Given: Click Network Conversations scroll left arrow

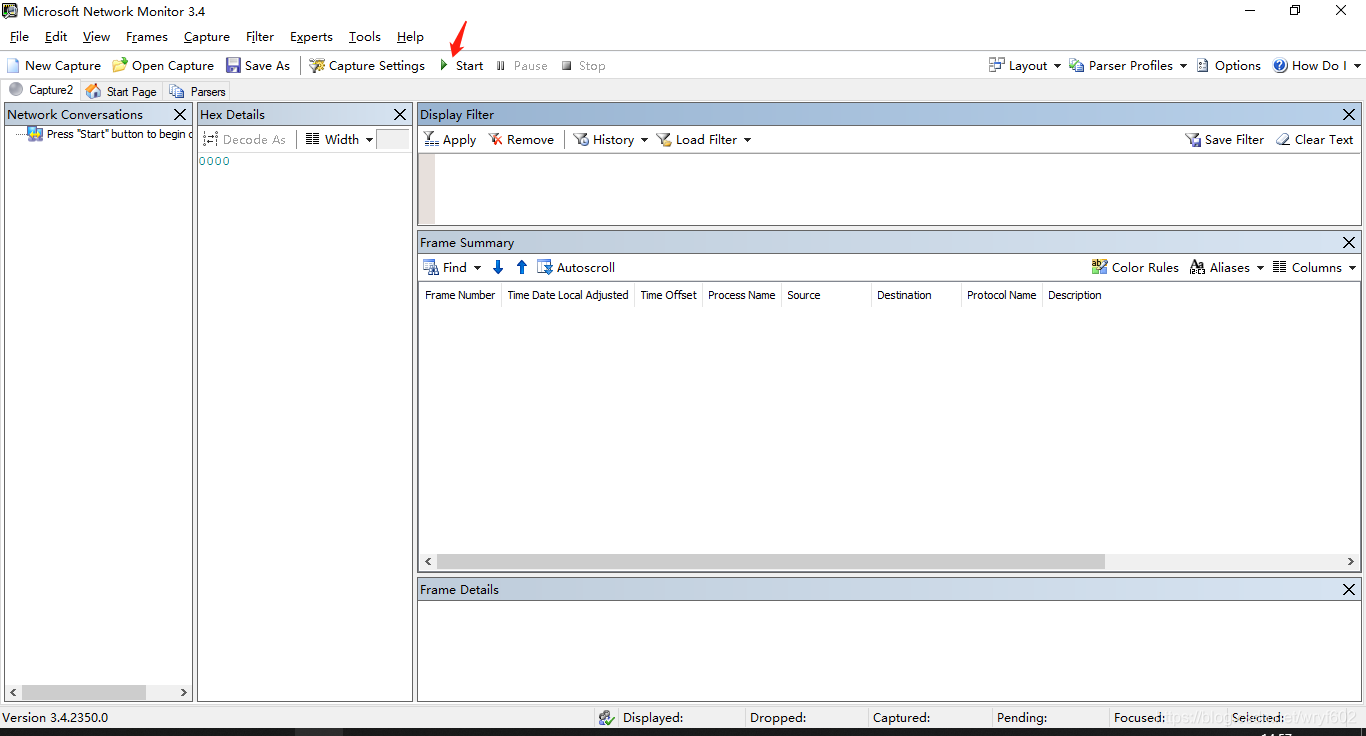Looking at the screenshot, I should coord(13,692).
